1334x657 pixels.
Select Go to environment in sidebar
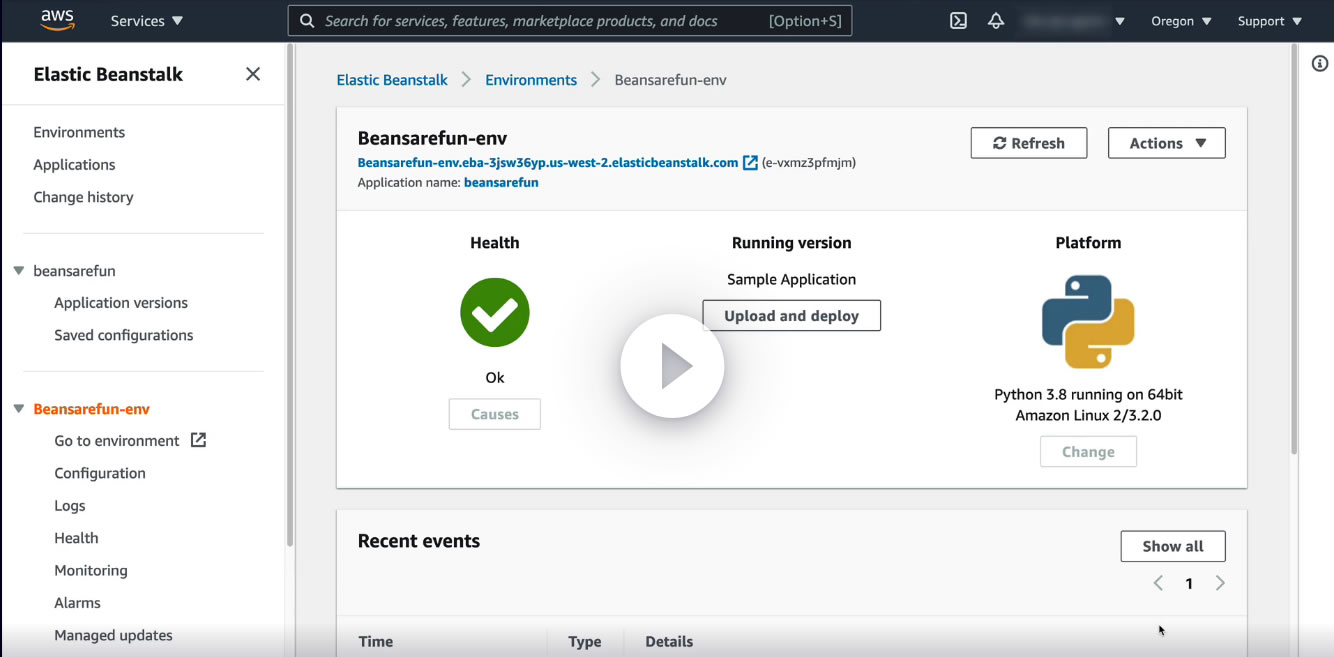coord(117,441)
